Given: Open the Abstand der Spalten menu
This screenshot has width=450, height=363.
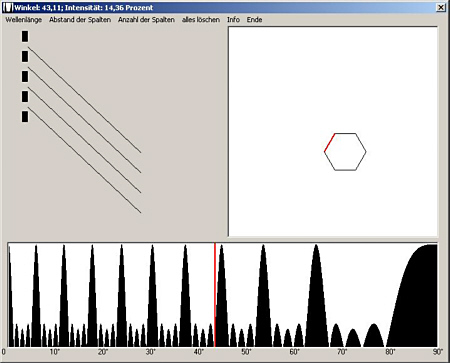Looking at the screenshot, I should (x=80, y=20).
